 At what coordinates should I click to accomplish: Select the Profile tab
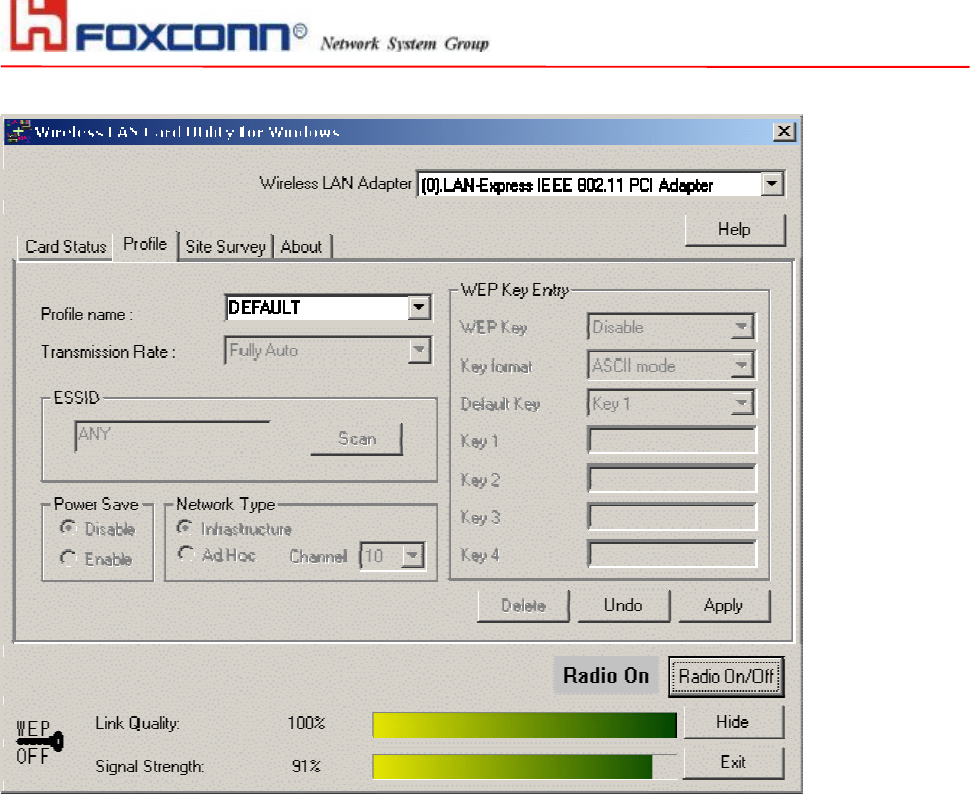(x=145, y=244)
